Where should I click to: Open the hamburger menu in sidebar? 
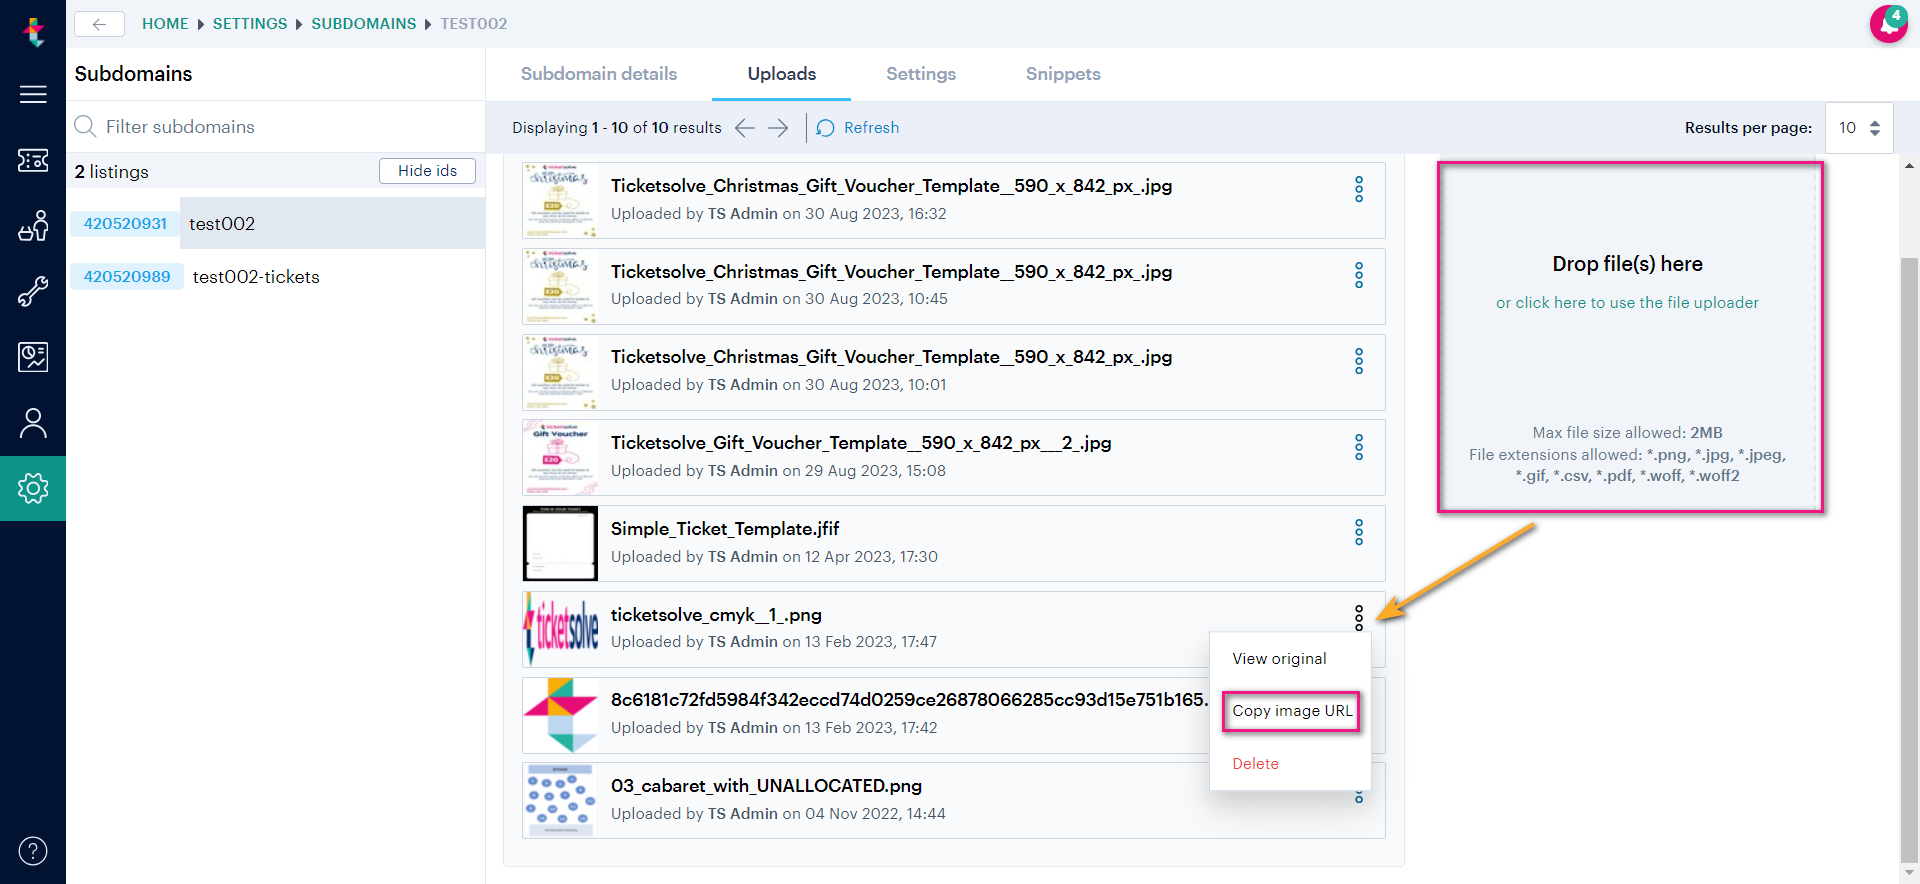point(33,94)
